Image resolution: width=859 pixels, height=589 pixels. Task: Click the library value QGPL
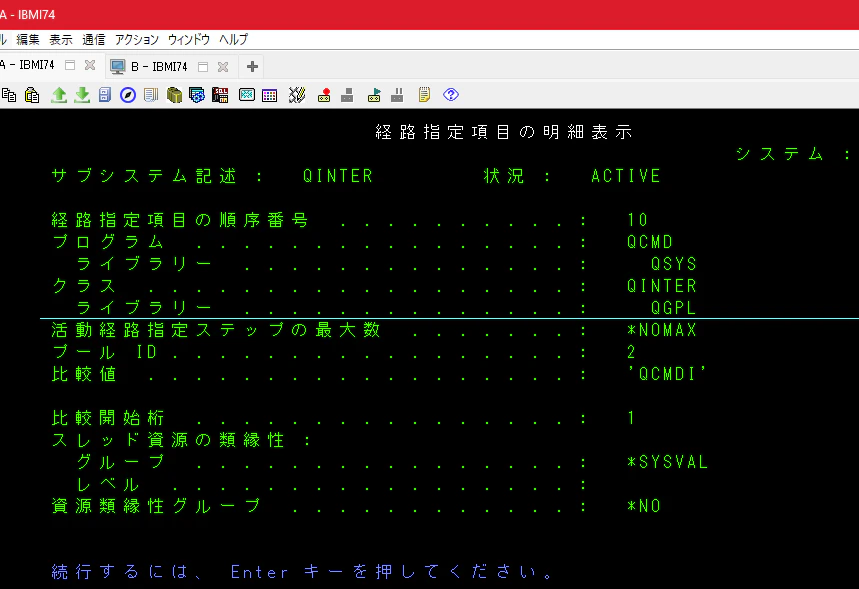tap(674, 307)
